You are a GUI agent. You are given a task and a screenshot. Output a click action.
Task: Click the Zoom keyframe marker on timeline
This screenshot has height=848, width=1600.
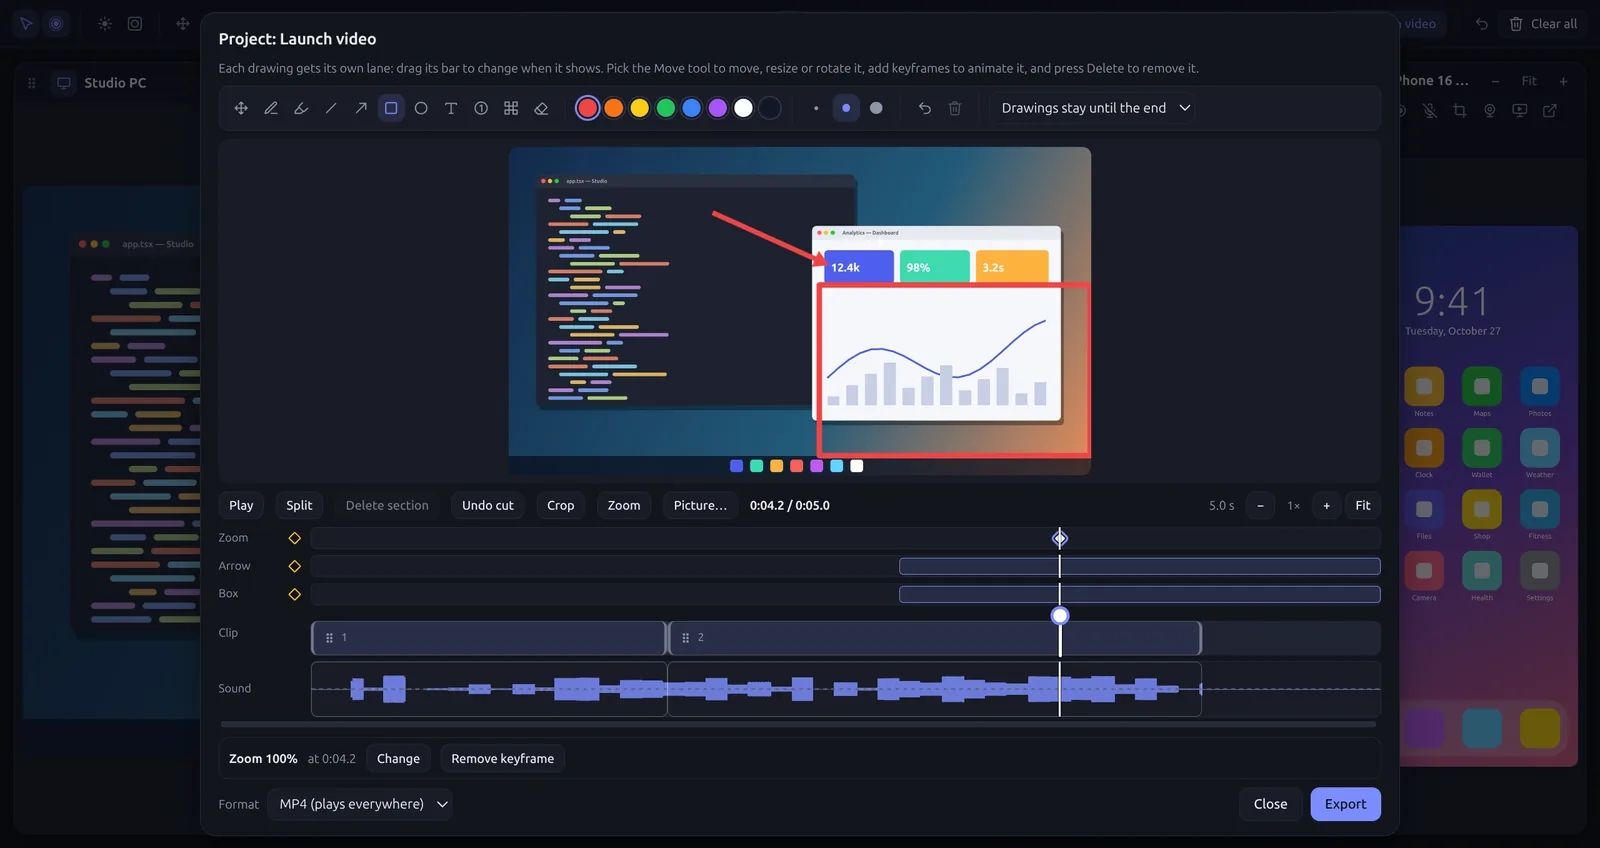[1060, 538]
